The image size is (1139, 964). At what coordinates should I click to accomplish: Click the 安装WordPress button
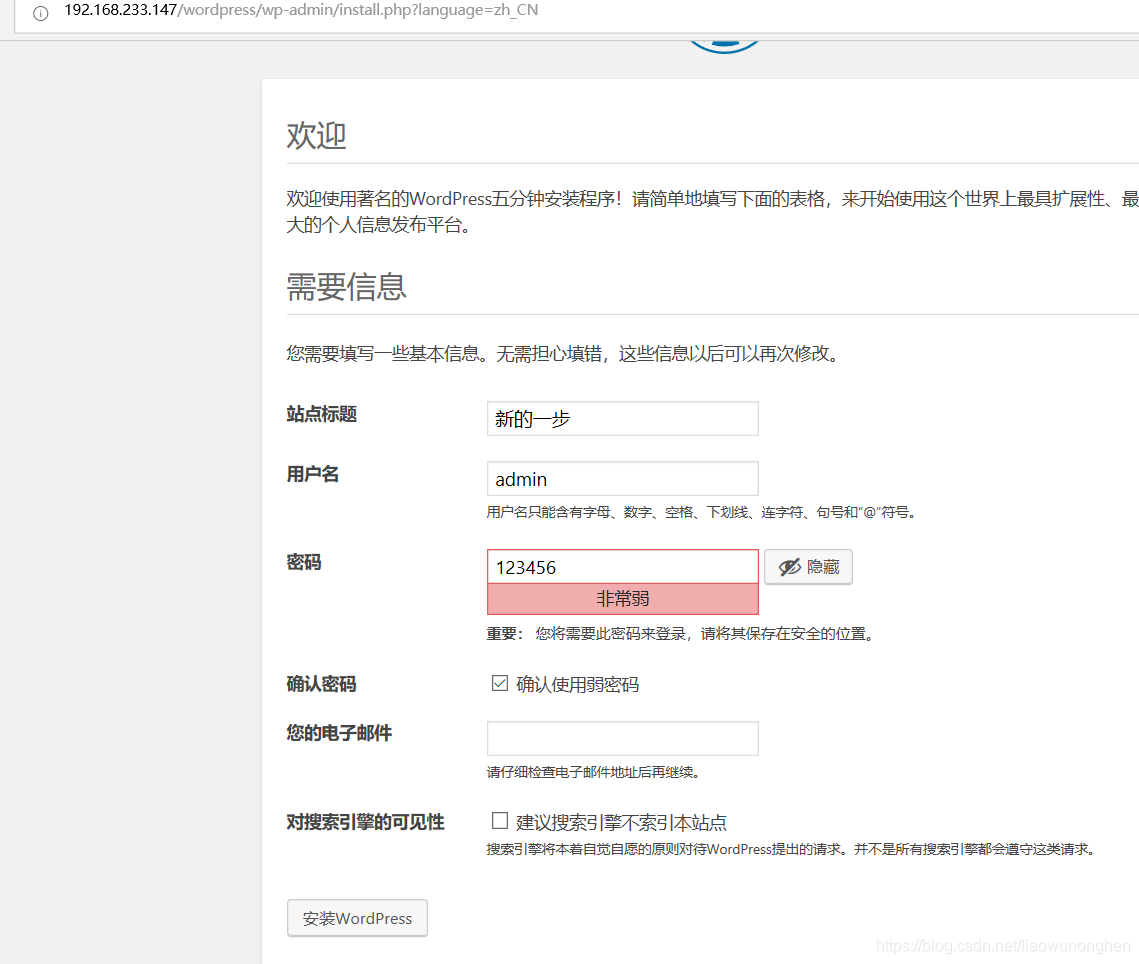coord(357,918)
